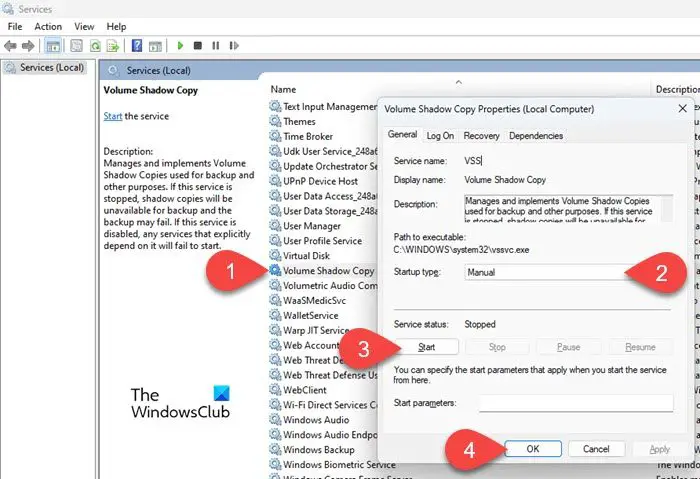Click the Restart Service toolbar icon
This screenshot has width=700, height=479.
pyautogui.click(x=234, y=46)
